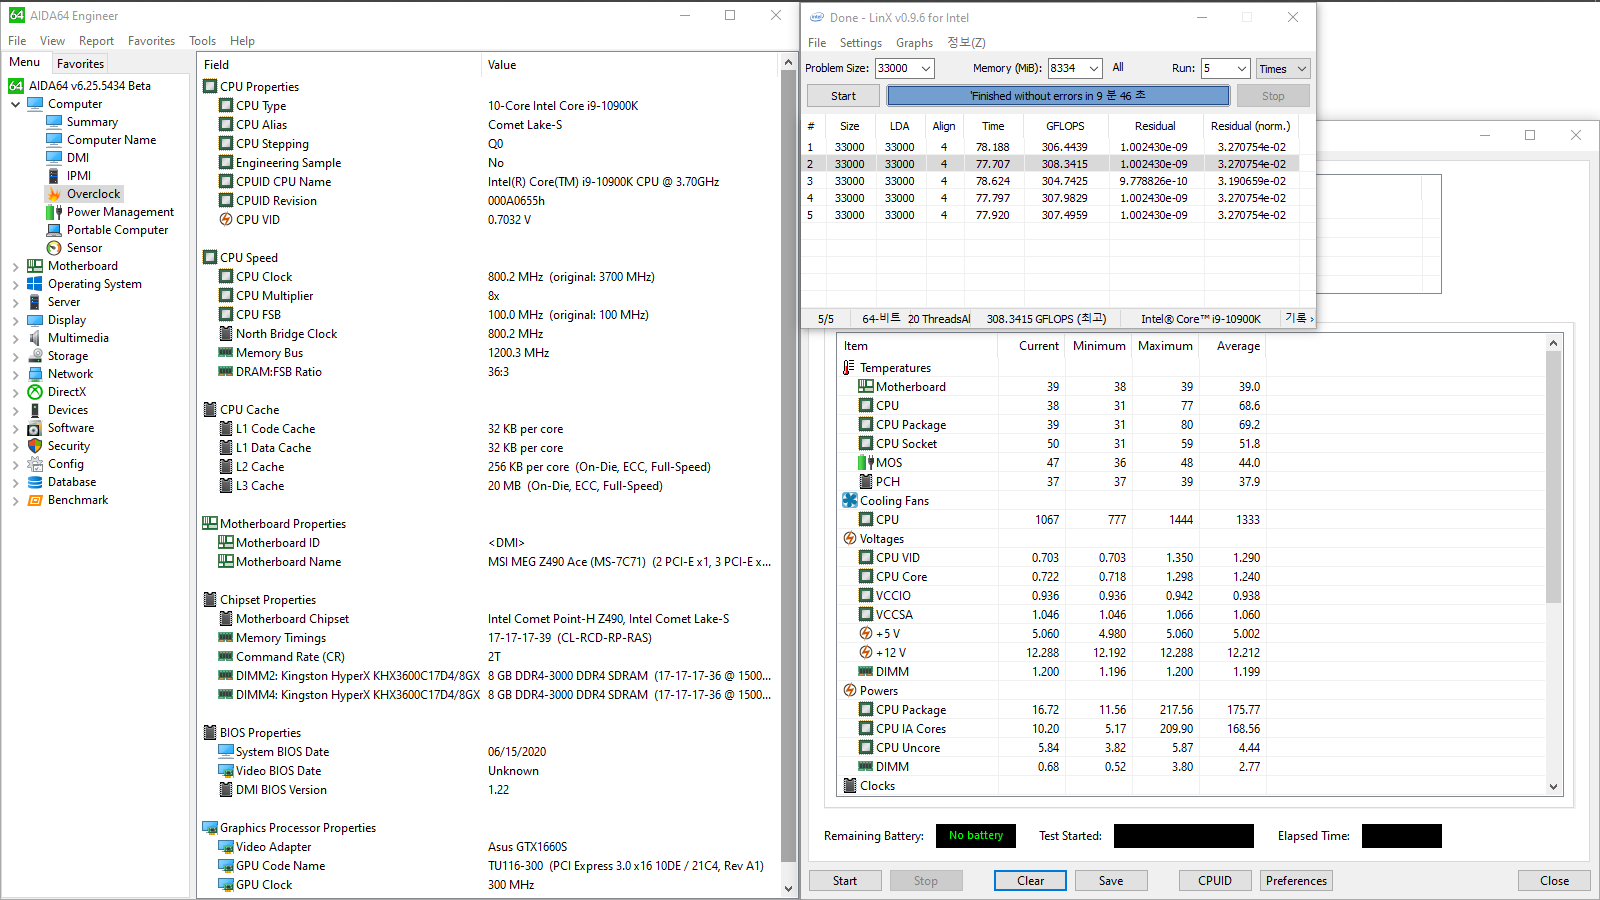Open the Times dropdown in LinX

coord(1283,68)
